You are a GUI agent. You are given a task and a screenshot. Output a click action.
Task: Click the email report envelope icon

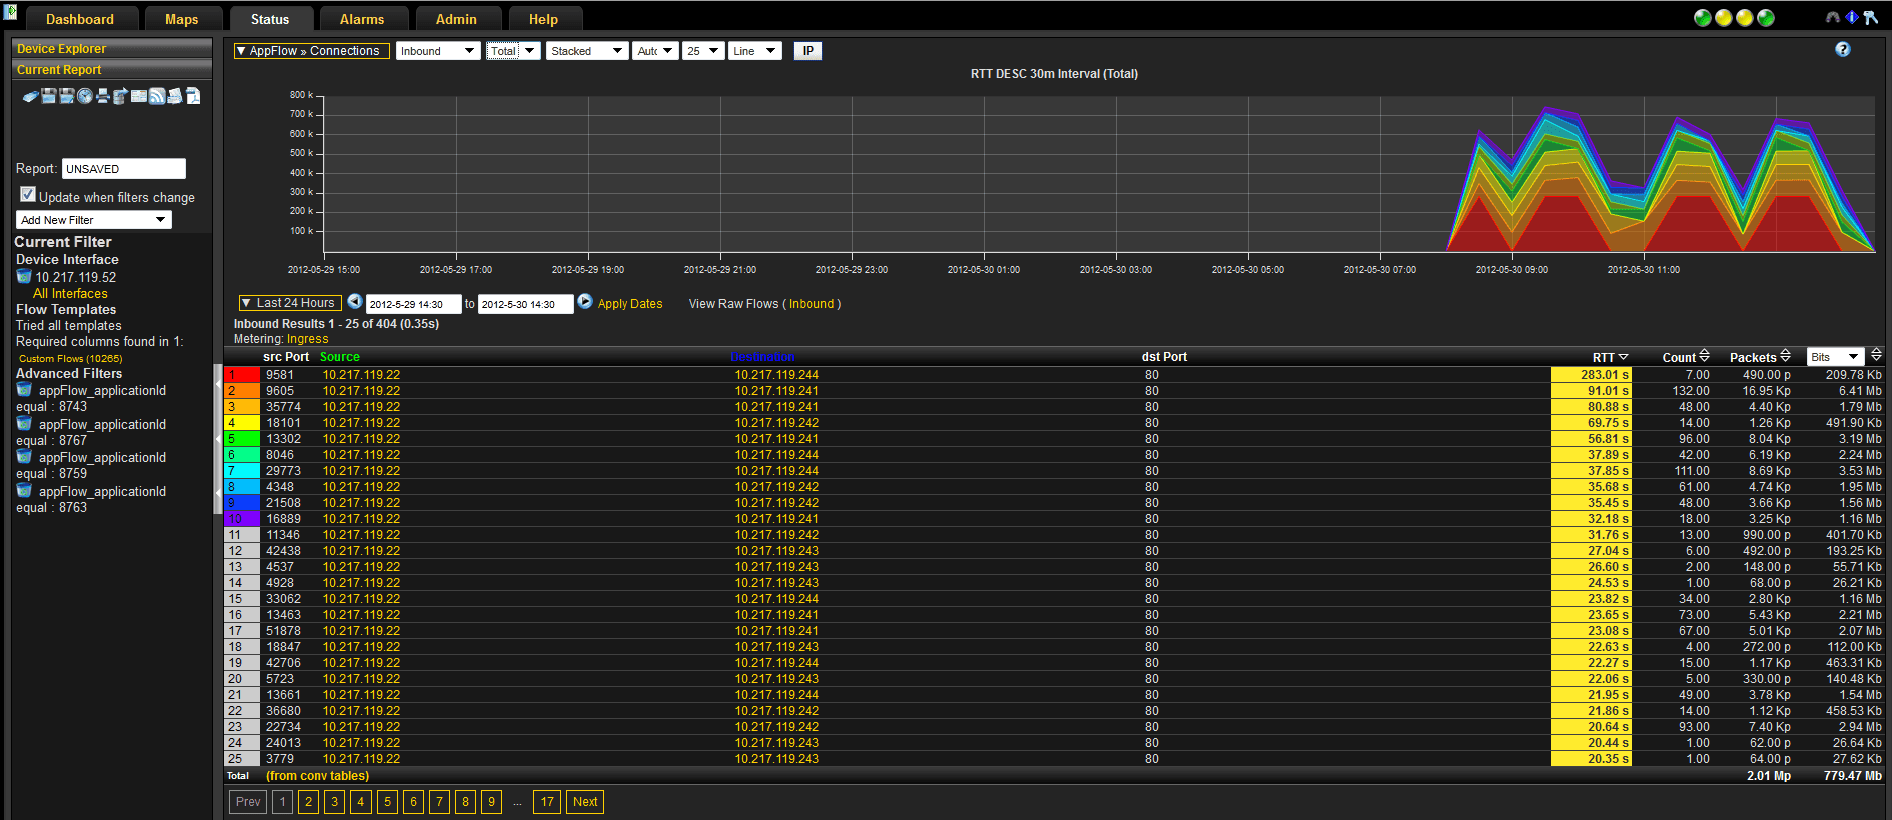(x=175, y=96)
